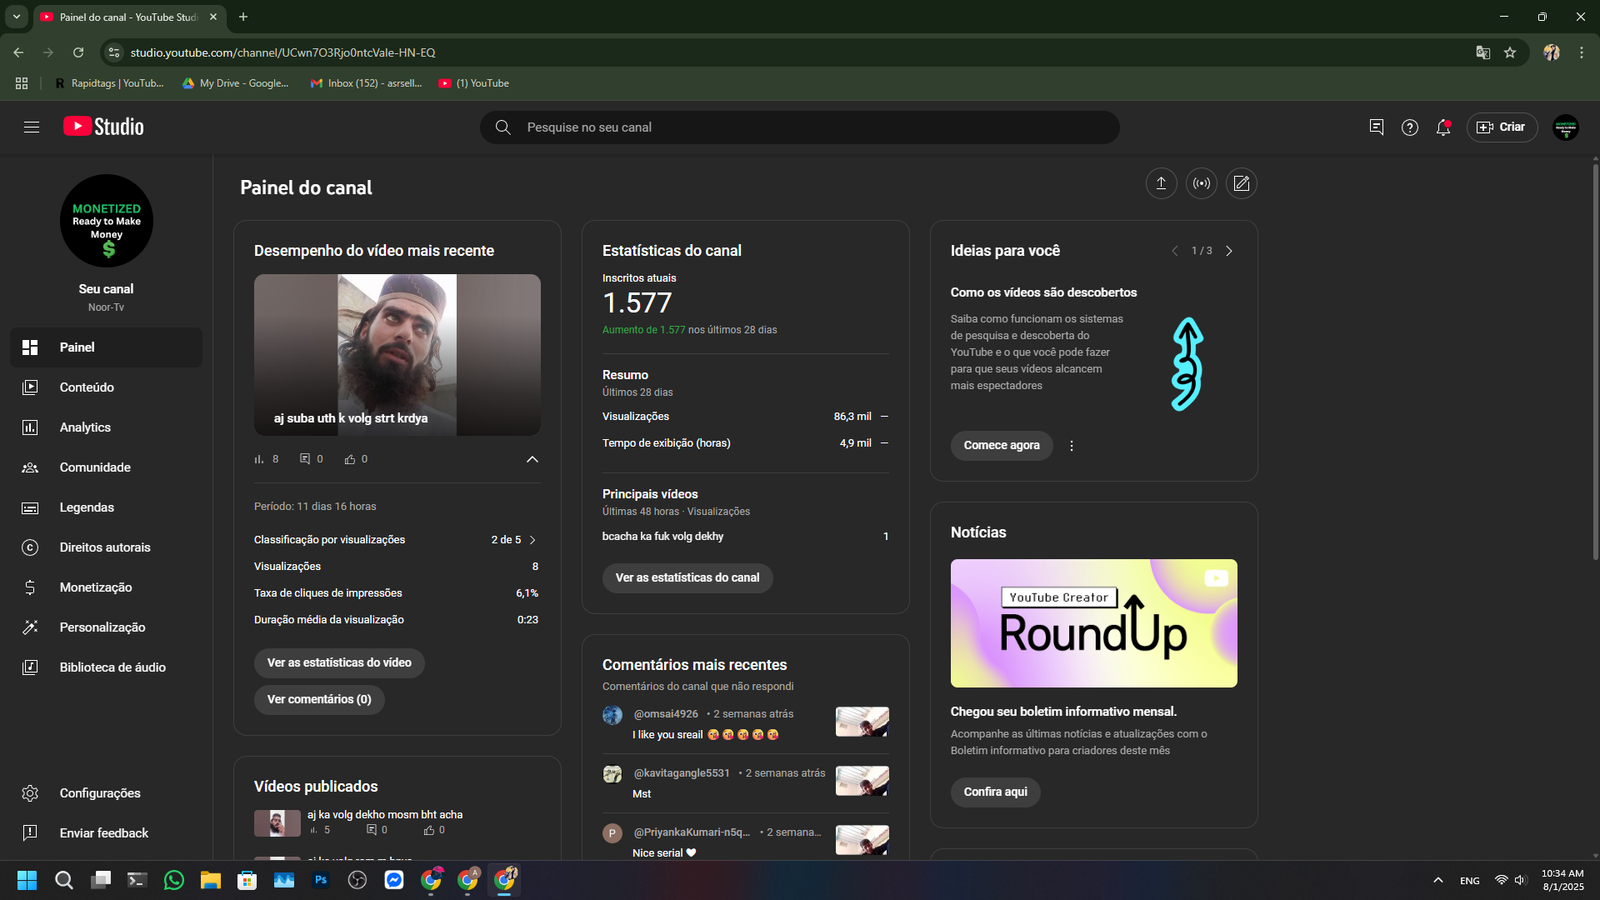Click the YouTube Studio logo
Viewport: 1600px width, 900px height.
(x=104, y=127)
